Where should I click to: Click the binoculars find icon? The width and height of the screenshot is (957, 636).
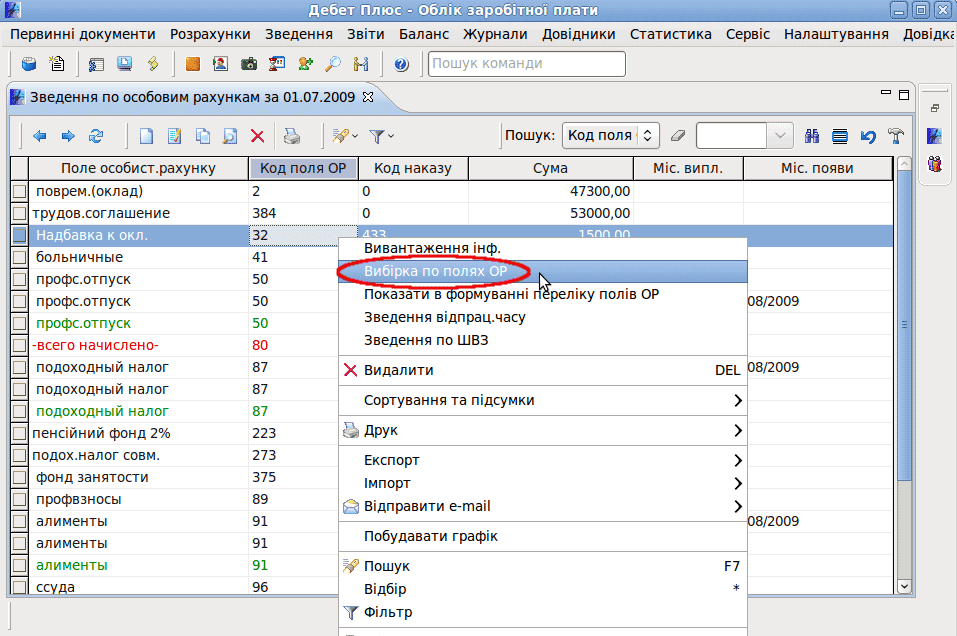[812, 136]
